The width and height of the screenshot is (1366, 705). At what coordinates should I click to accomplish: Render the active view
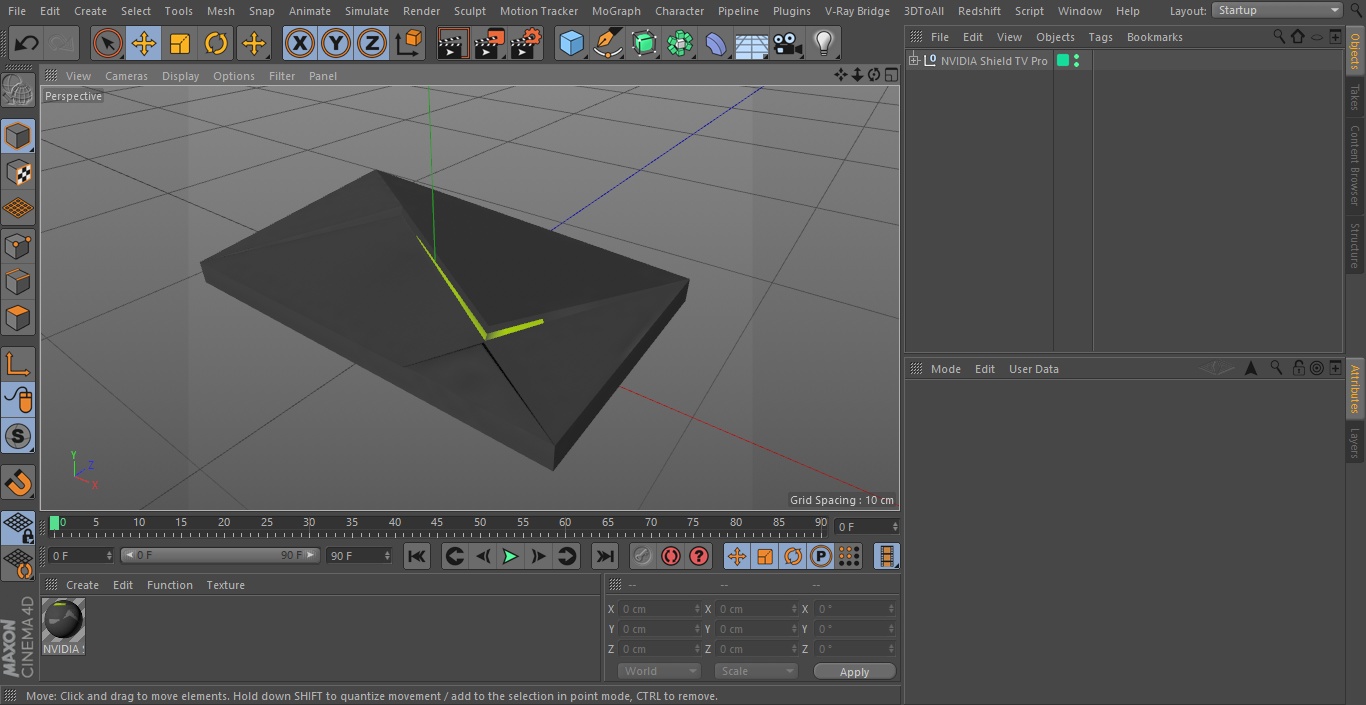(x=453, y=44)
